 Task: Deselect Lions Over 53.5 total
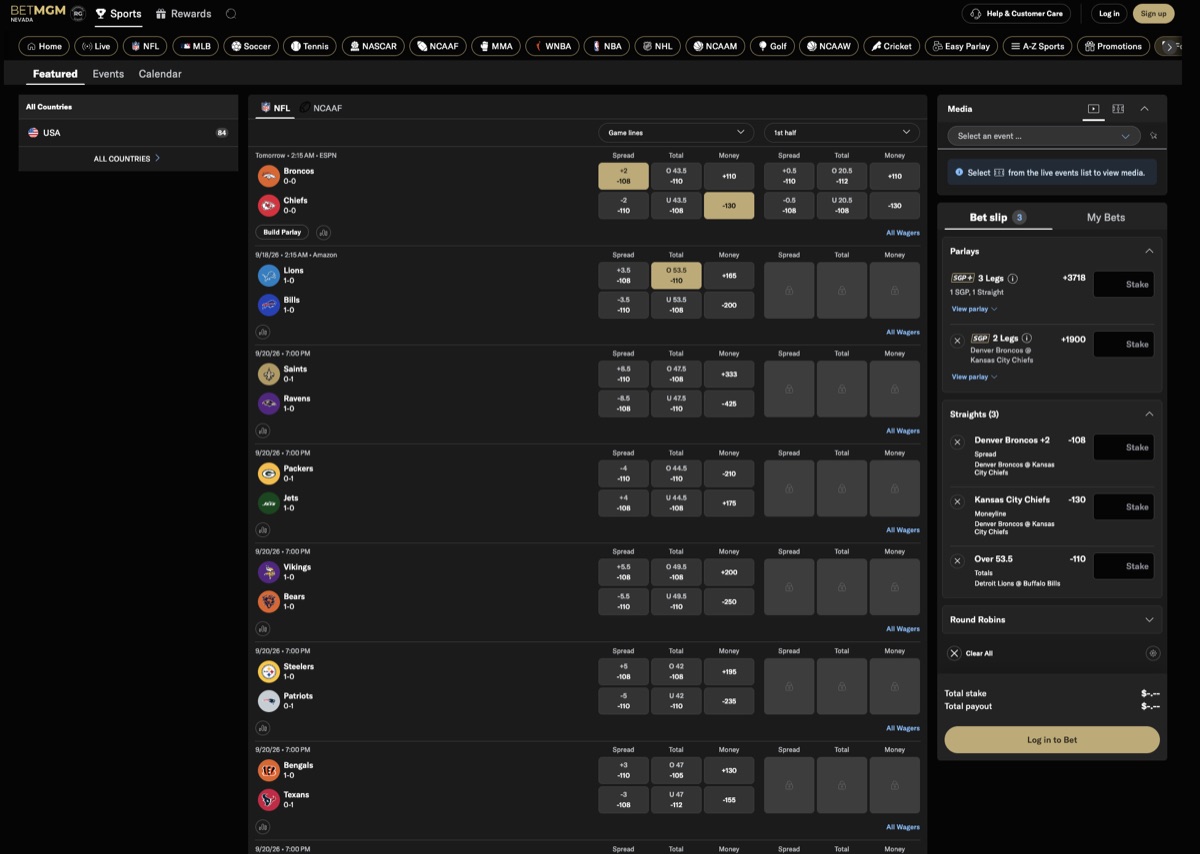pyautogui.click(x=676, y=275)
